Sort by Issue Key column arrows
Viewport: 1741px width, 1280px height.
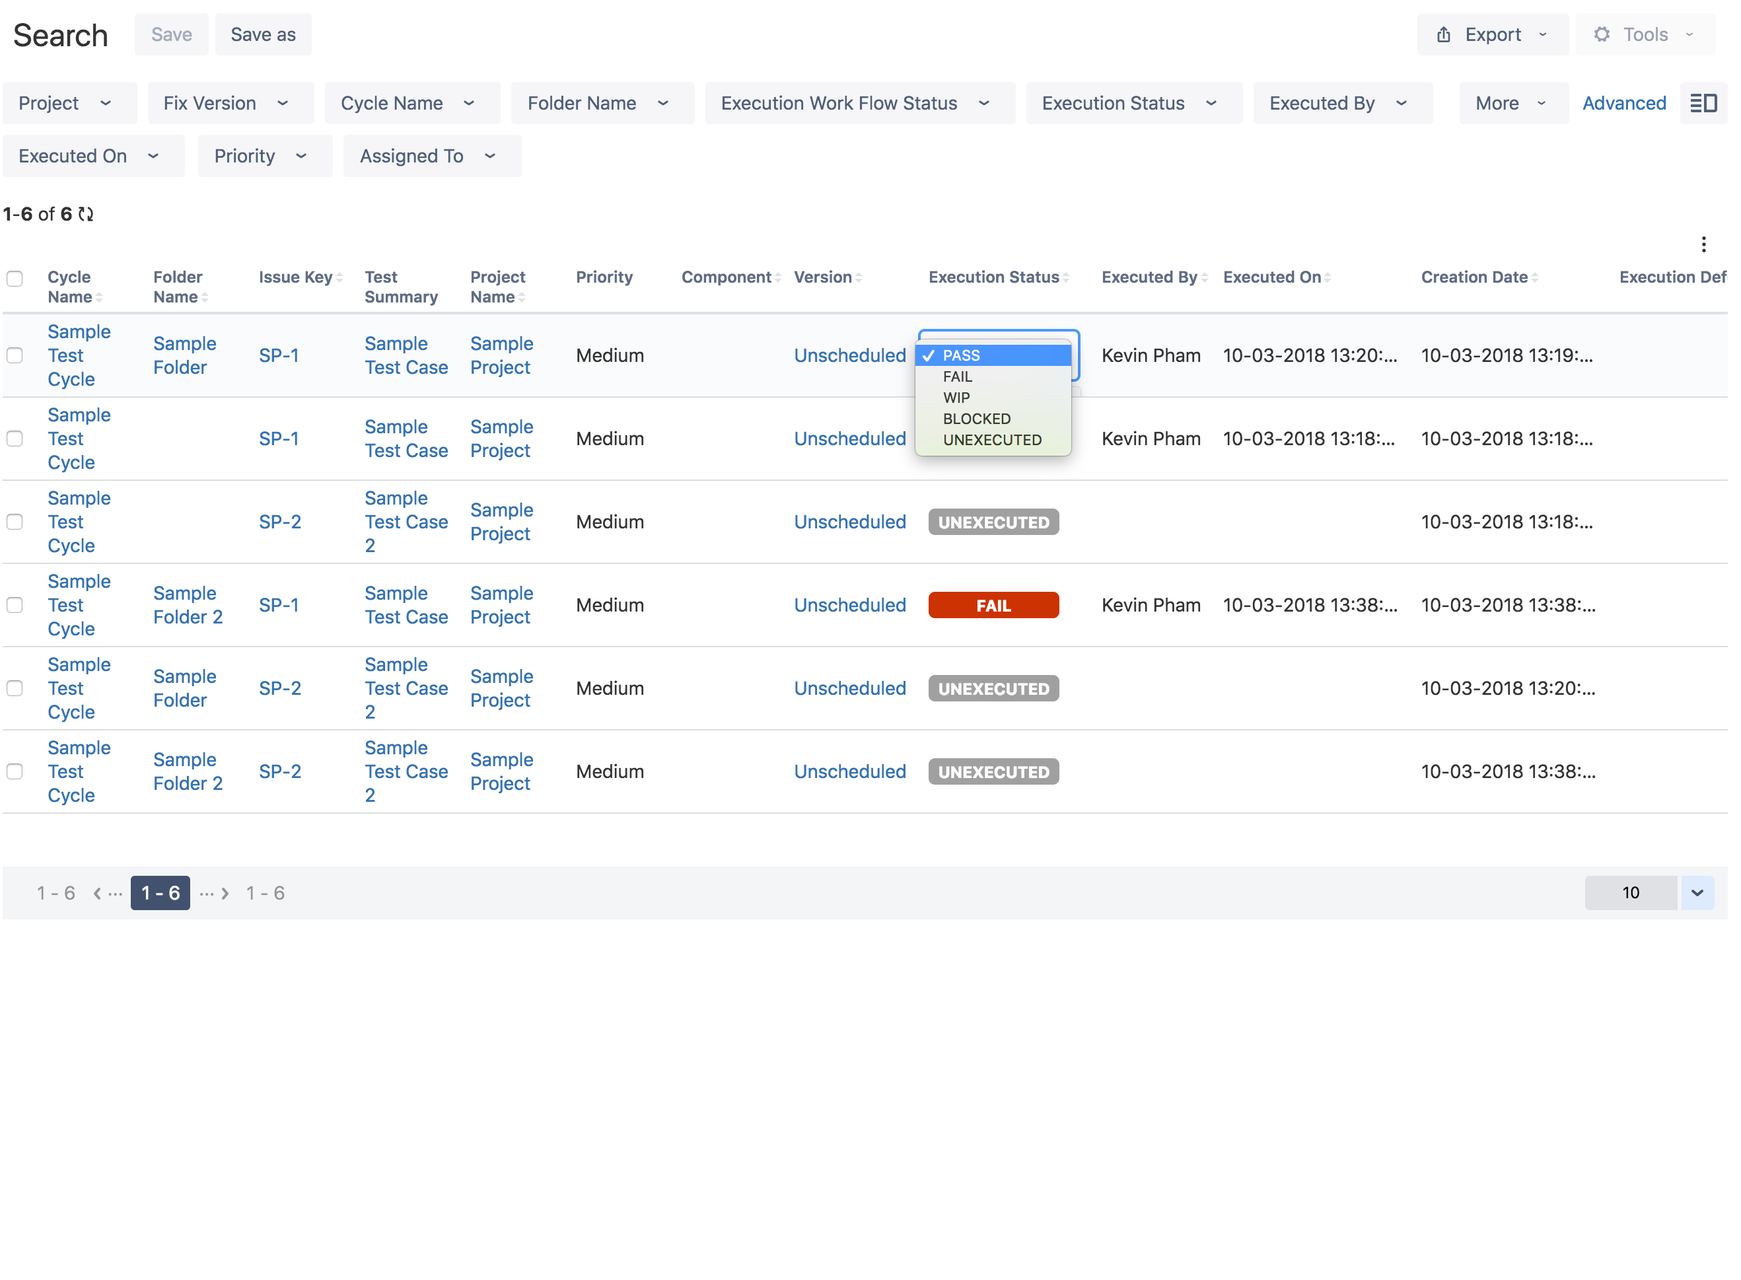pyautogui.click(x=340, y=278)
